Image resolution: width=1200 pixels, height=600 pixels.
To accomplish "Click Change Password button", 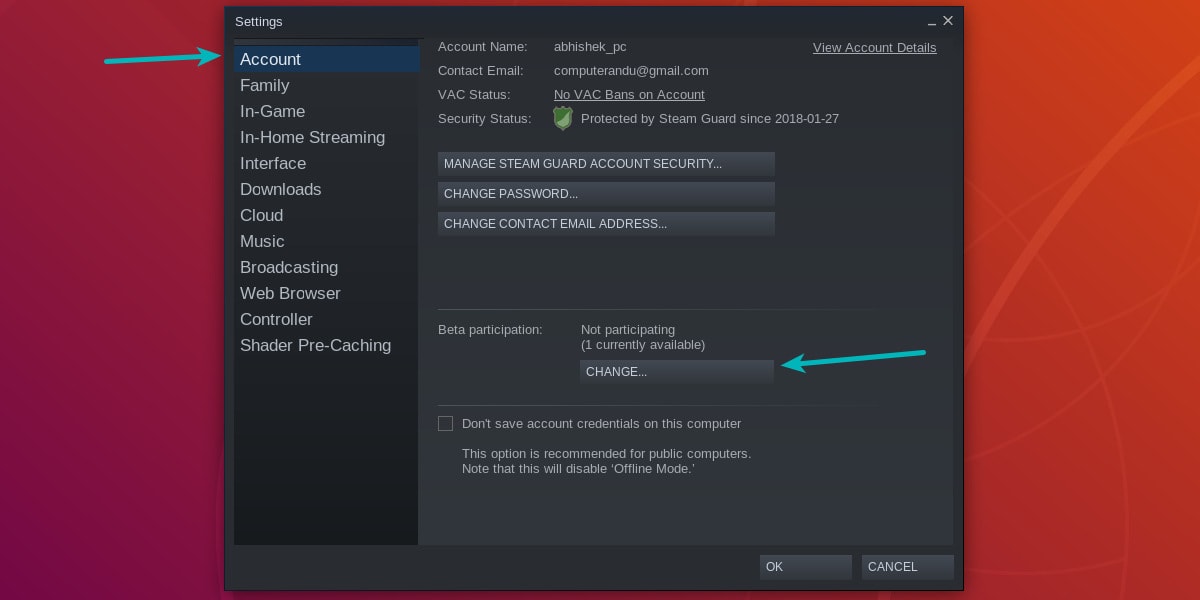I will [606, 193].
